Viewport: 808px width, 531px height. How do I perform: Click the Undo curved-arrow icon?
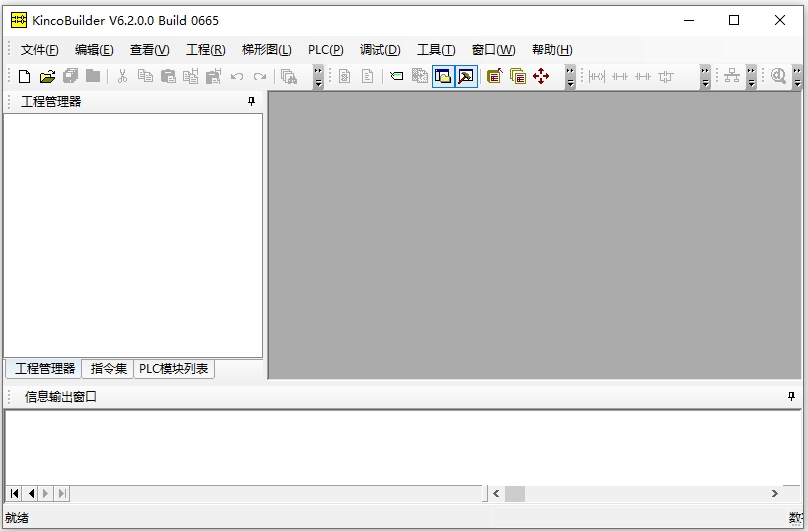[x=237, y=77]
